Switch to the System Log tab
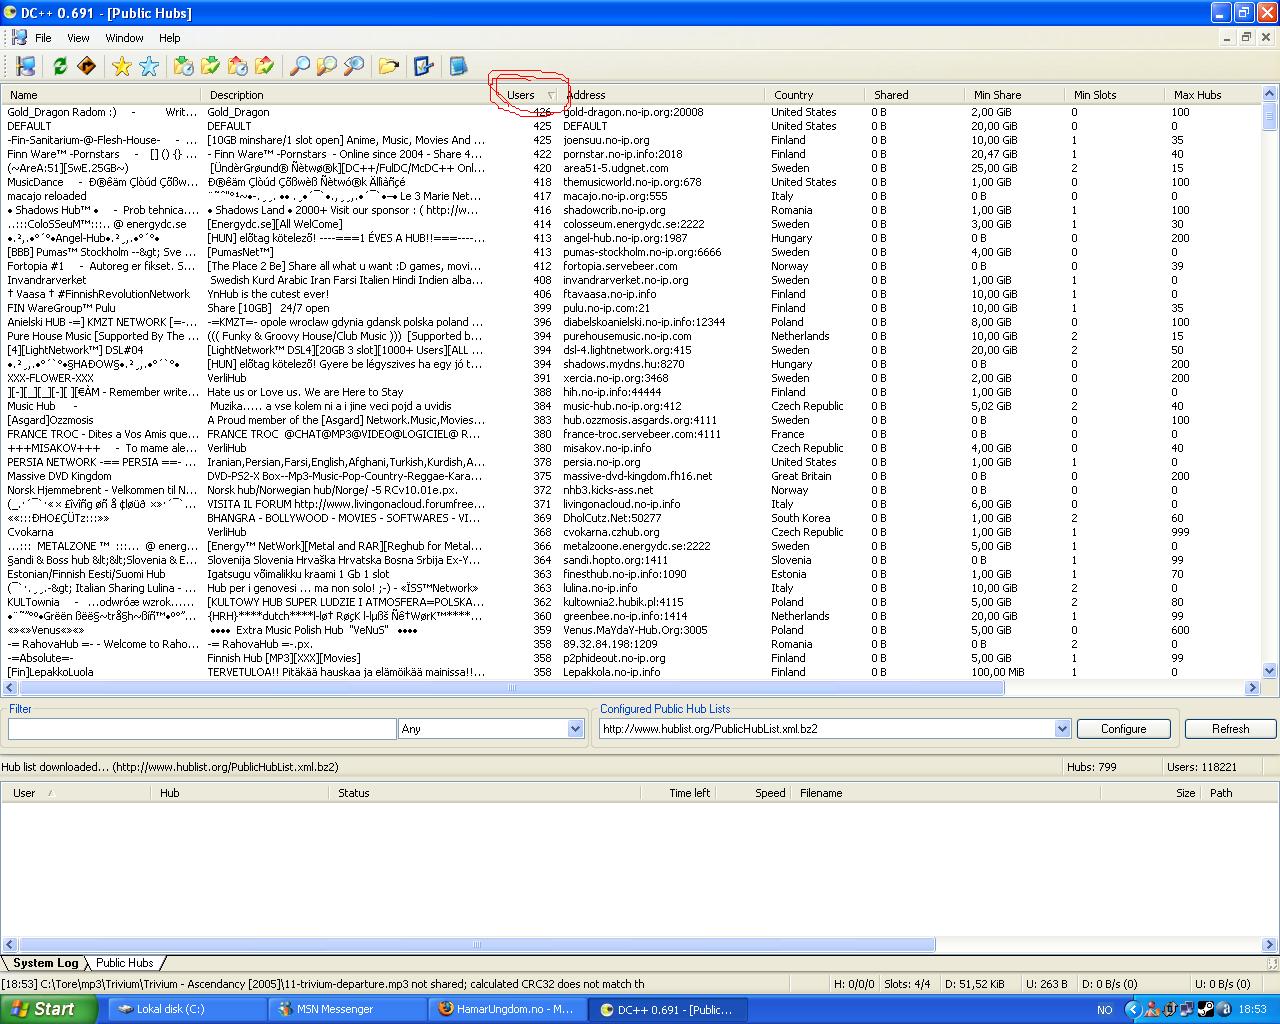Image resolution: width=1280 pixels, height=1024 pixels. point(45,963)
